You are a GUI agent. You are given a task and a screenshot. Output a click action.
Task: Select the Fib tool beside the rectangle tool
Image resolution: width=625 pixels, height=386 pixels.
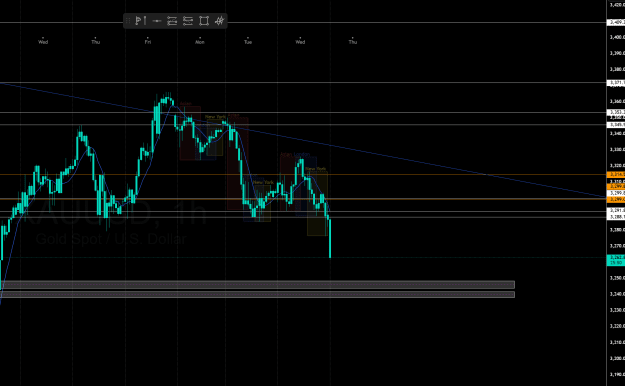pos(188,21)
